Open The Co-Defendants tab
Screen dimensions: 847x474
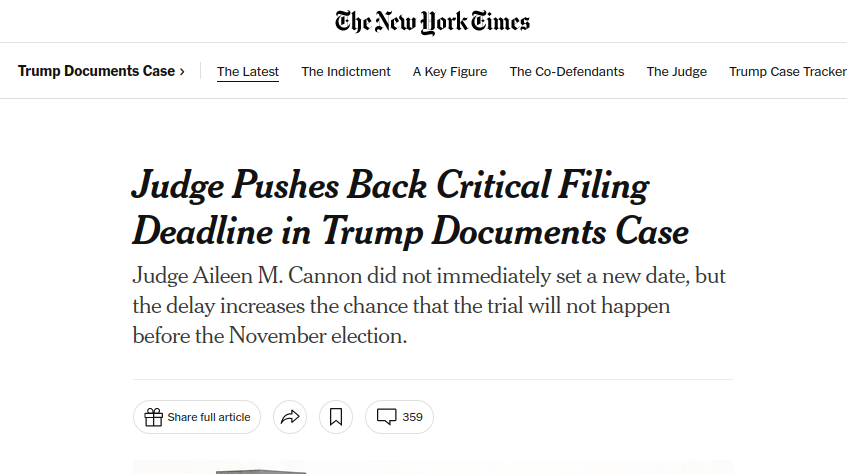click(x=567, y=72)
